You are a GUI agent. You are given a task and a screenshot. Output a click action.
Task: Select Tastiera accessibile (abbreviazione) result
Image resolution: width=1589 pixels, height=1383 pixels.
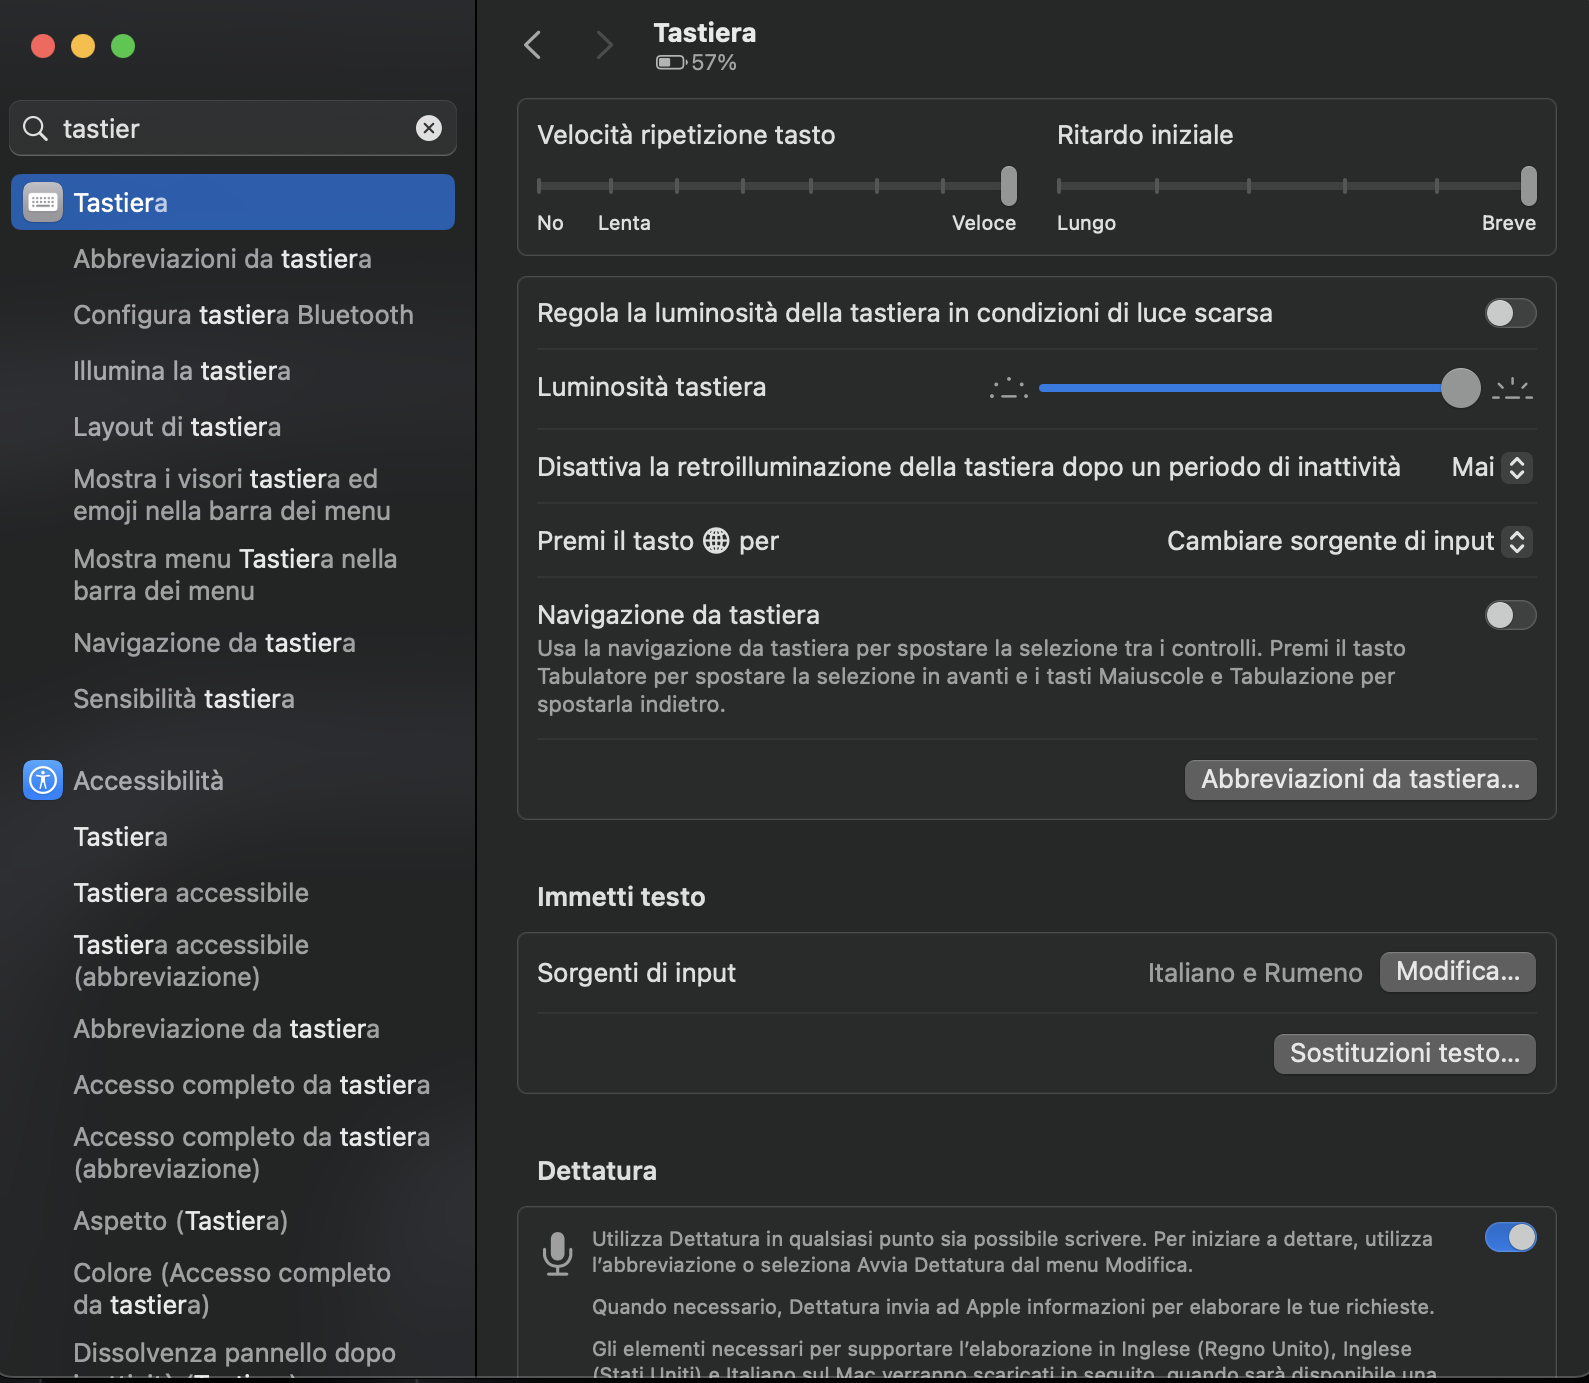point(191,961)
